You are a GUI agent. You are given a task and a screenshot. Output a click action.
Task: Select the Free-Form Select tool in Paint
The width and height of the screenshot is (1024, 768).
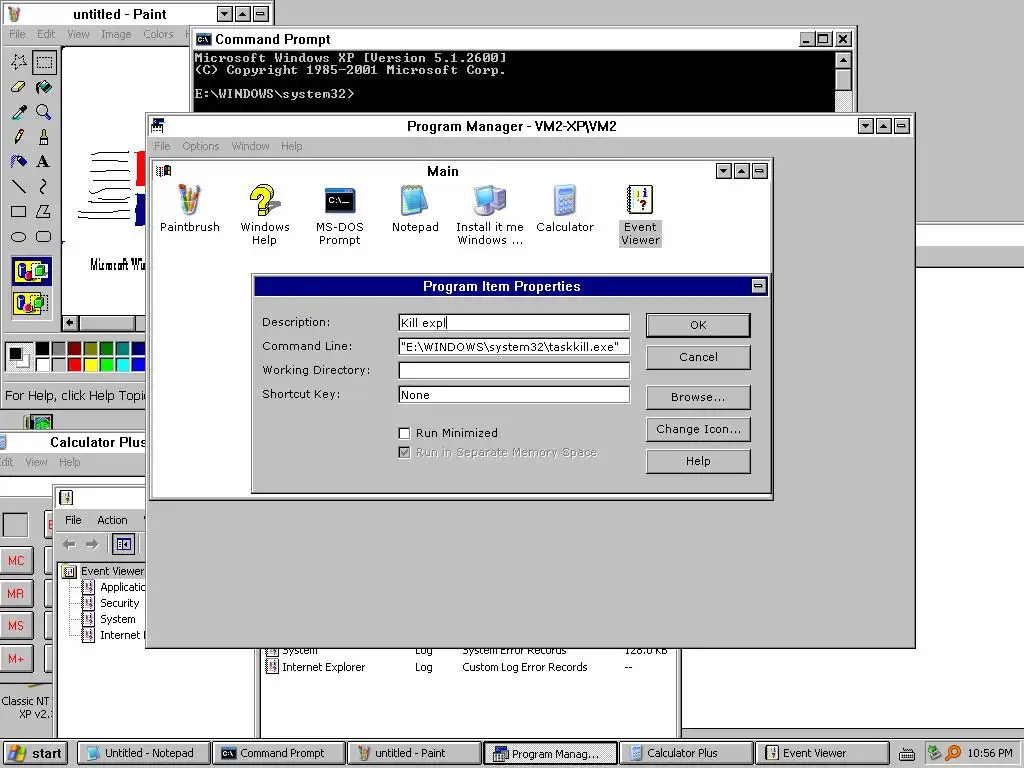coord(19,62)
